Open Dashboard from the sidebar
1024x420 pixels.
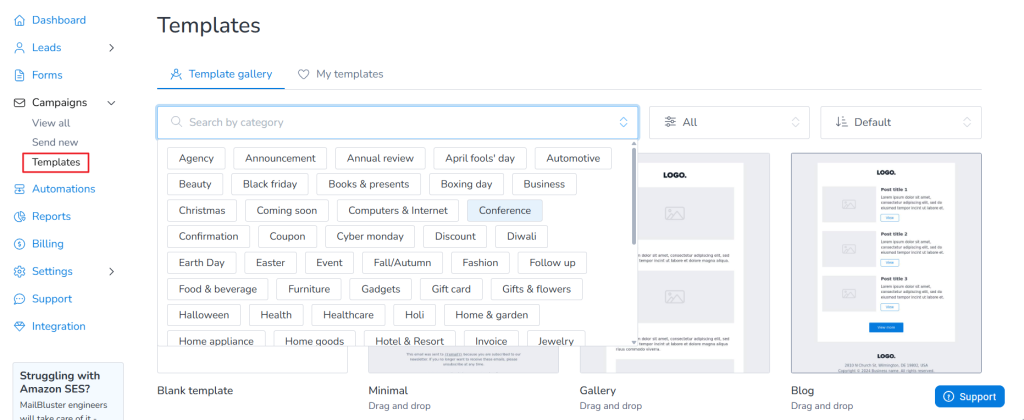[59, 20]
